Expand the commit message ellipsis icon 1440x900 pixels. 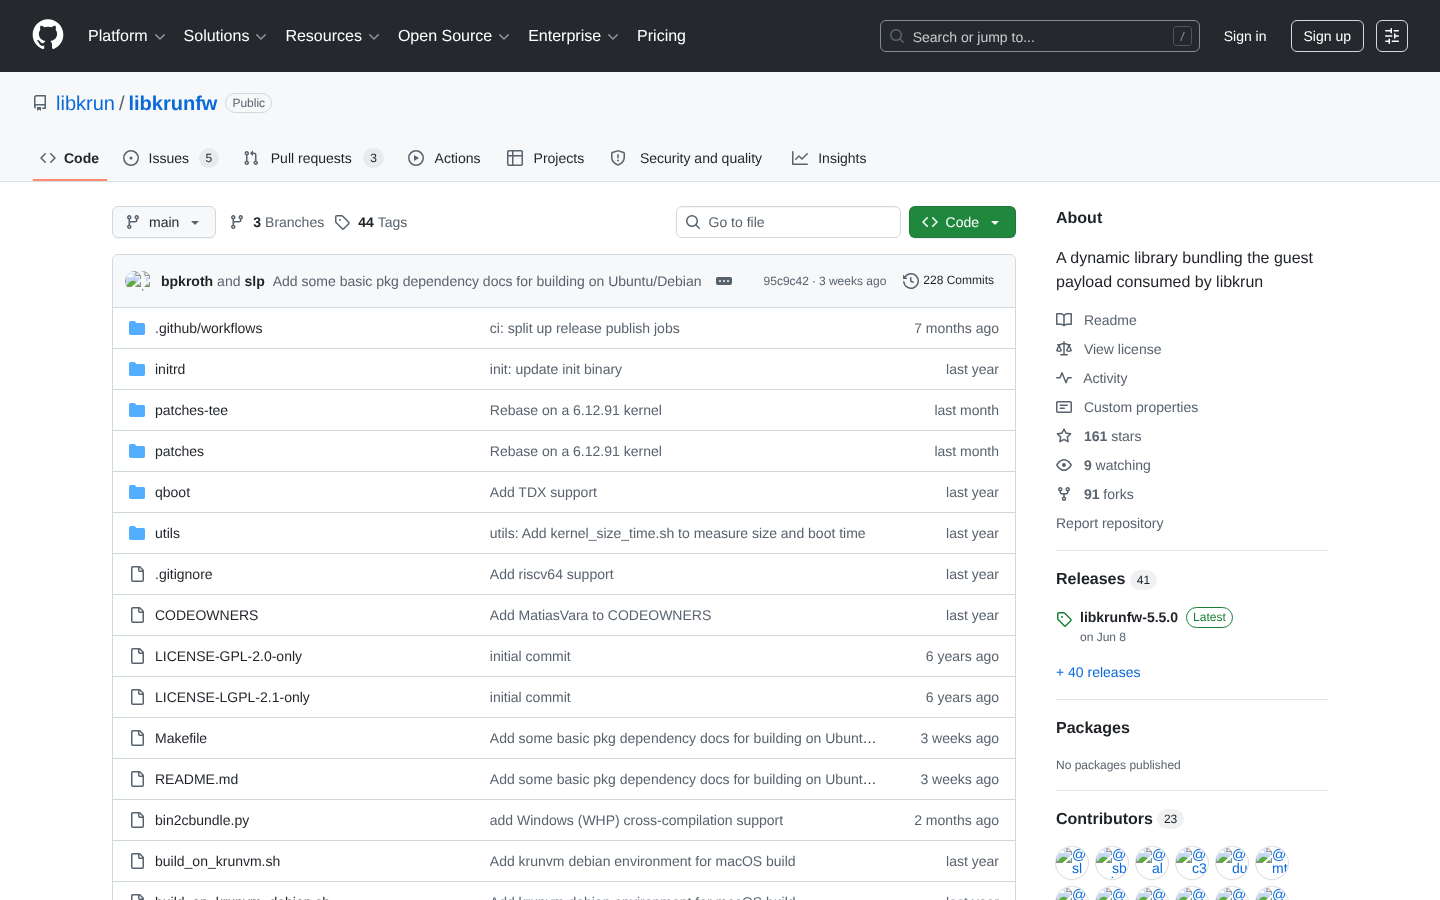[x=724, y=281]
